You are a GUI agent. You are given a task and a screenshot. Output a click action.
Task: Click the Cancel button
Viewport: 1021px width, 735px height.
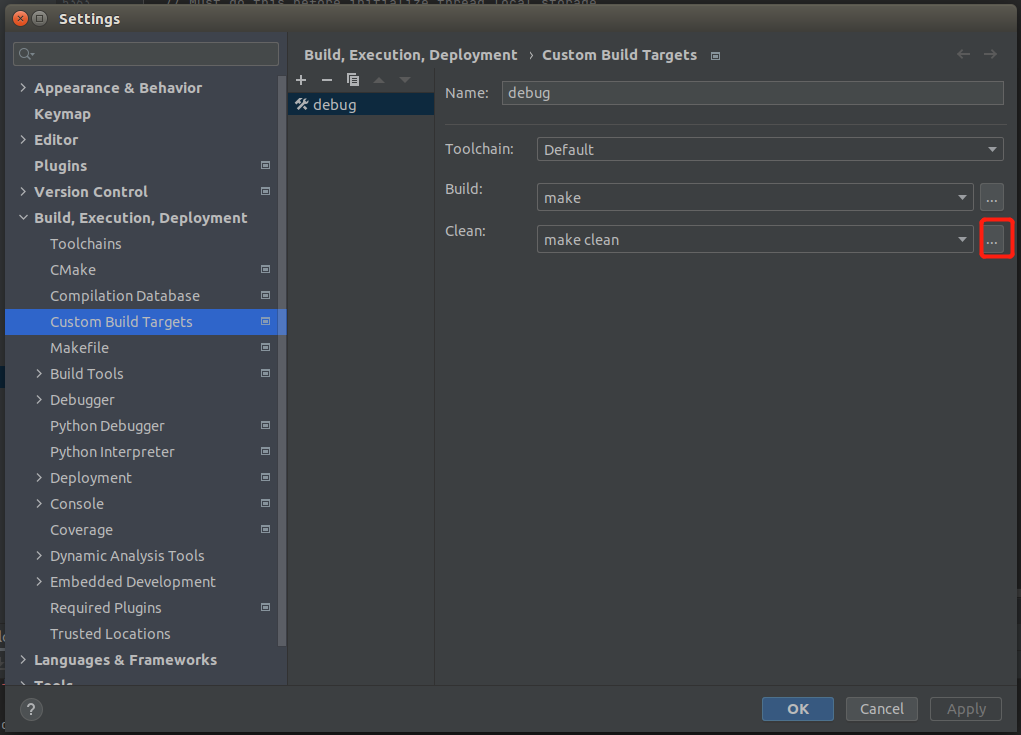click(882, 709)
